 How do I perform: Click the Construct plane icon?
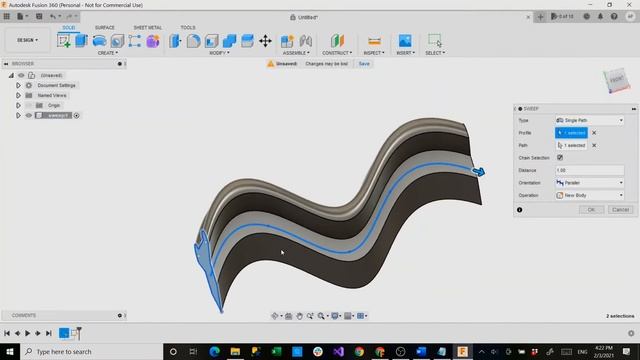337,41
